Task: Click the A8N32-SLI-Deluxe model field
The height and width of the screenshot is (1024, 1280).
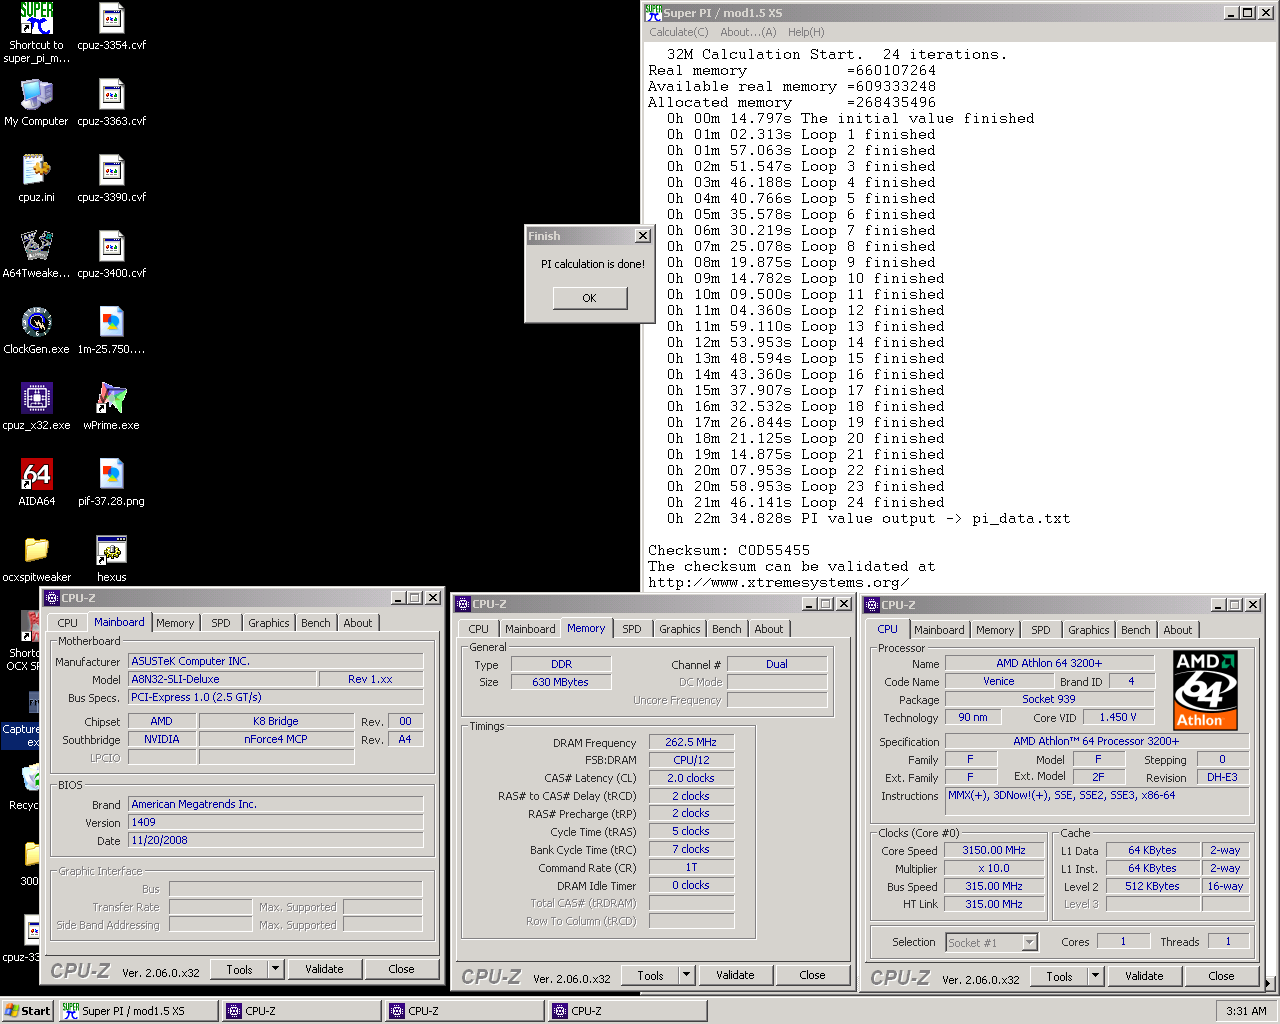Action: 222,679
